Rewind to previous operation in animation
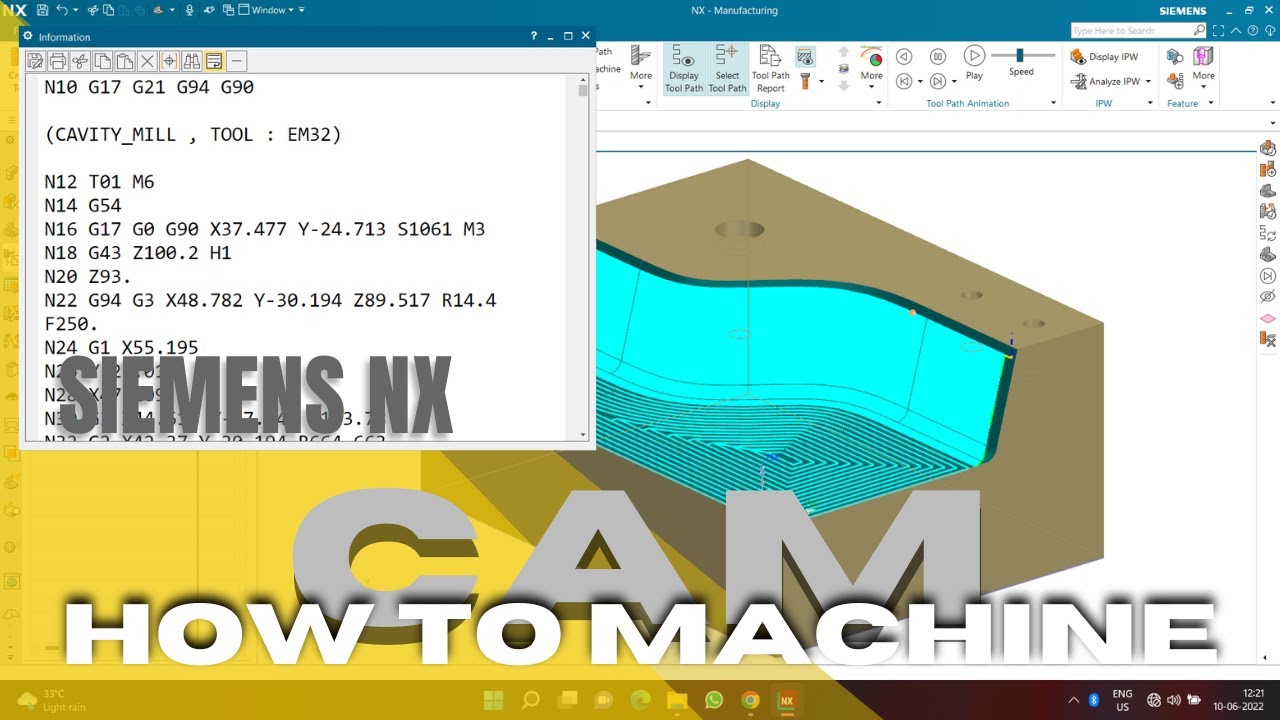 pos(903,81)
